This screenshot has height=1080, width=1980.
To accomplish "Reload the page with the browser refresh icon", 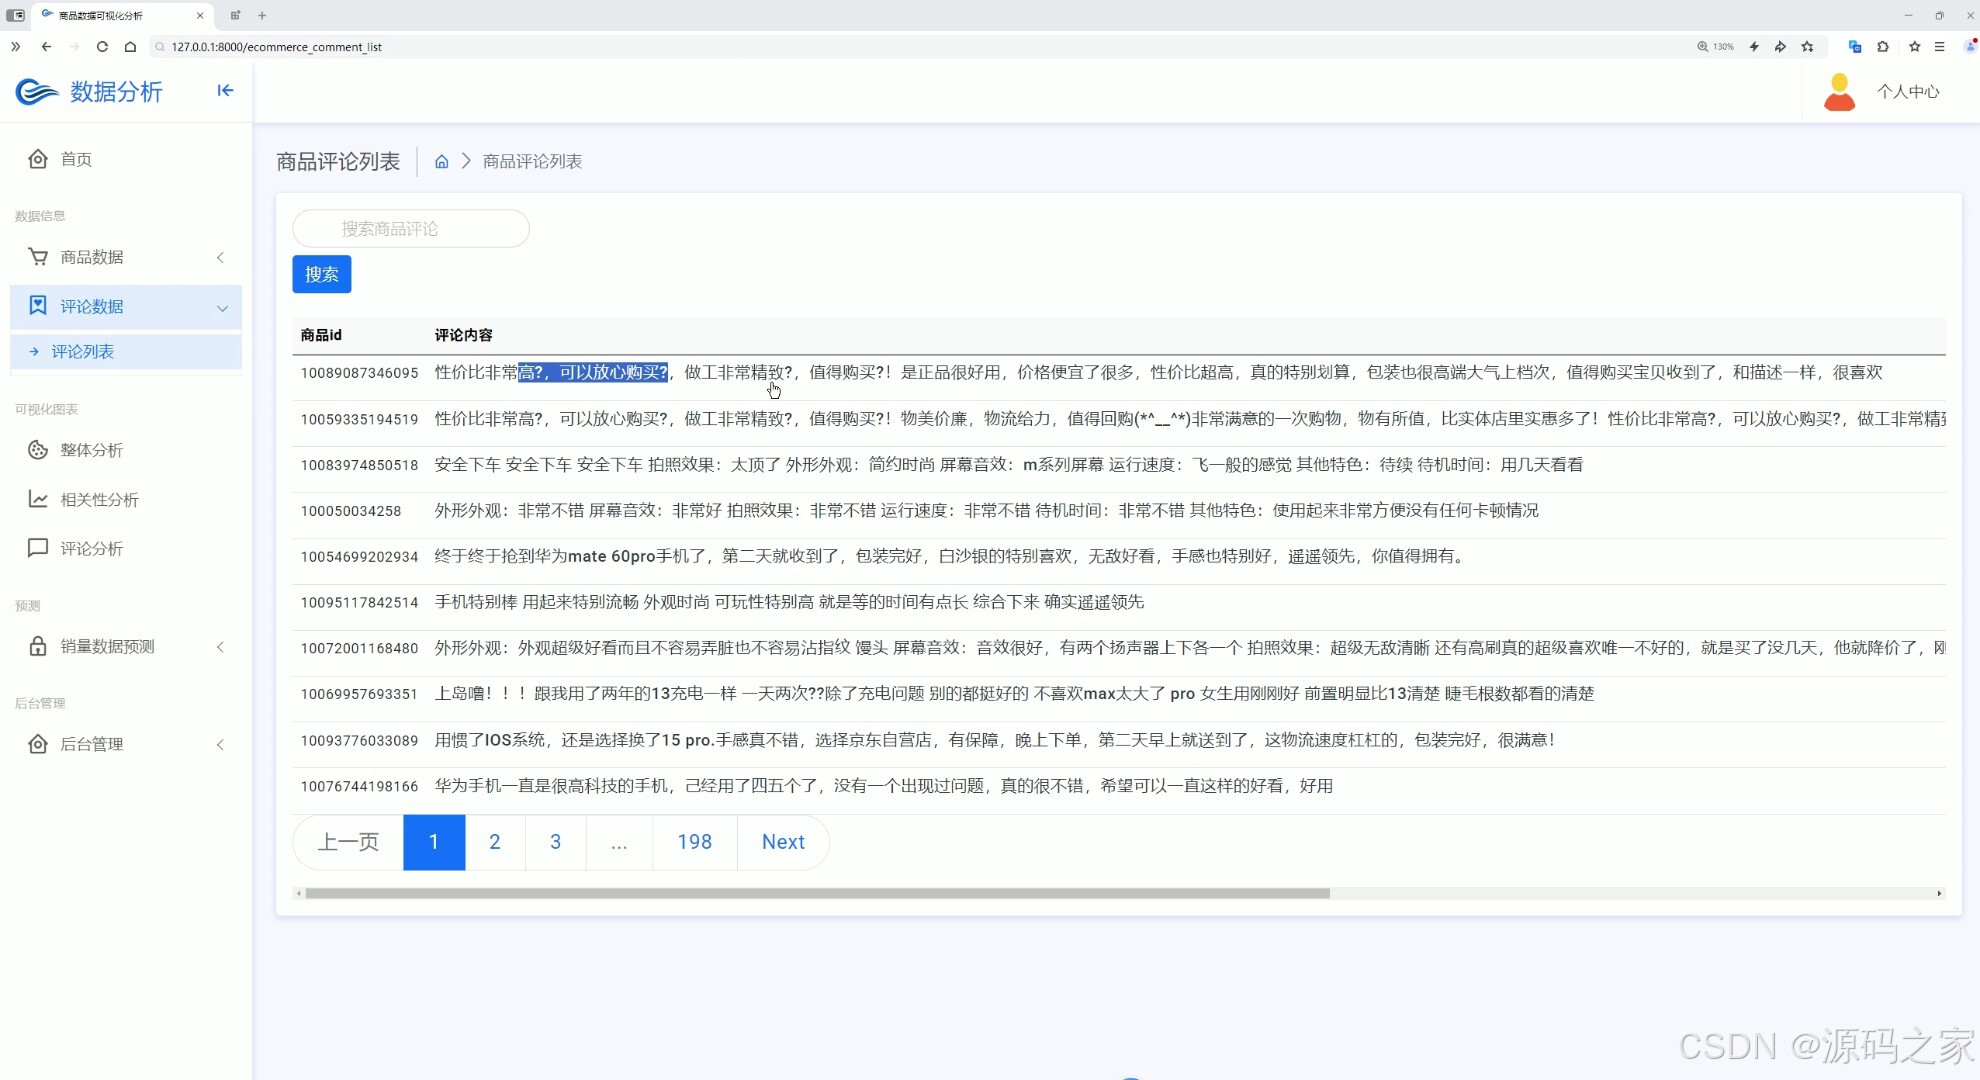I will [102, 47].
